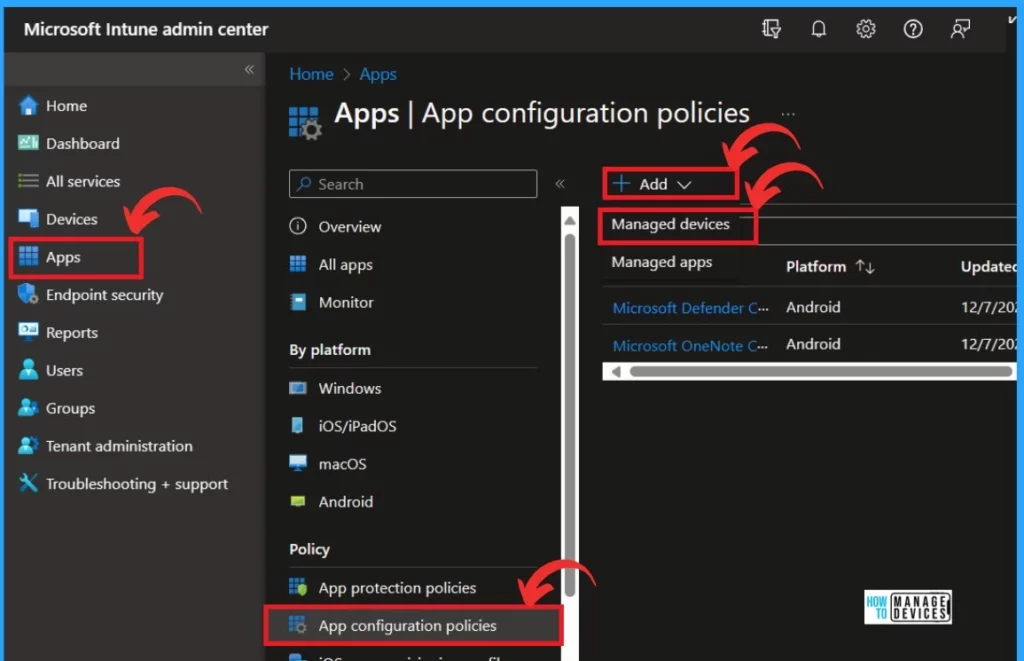Viewport: 1024px width, 661px height.
Task: Collapse the Apps sub-menu pane
Action: coord(560,184)
